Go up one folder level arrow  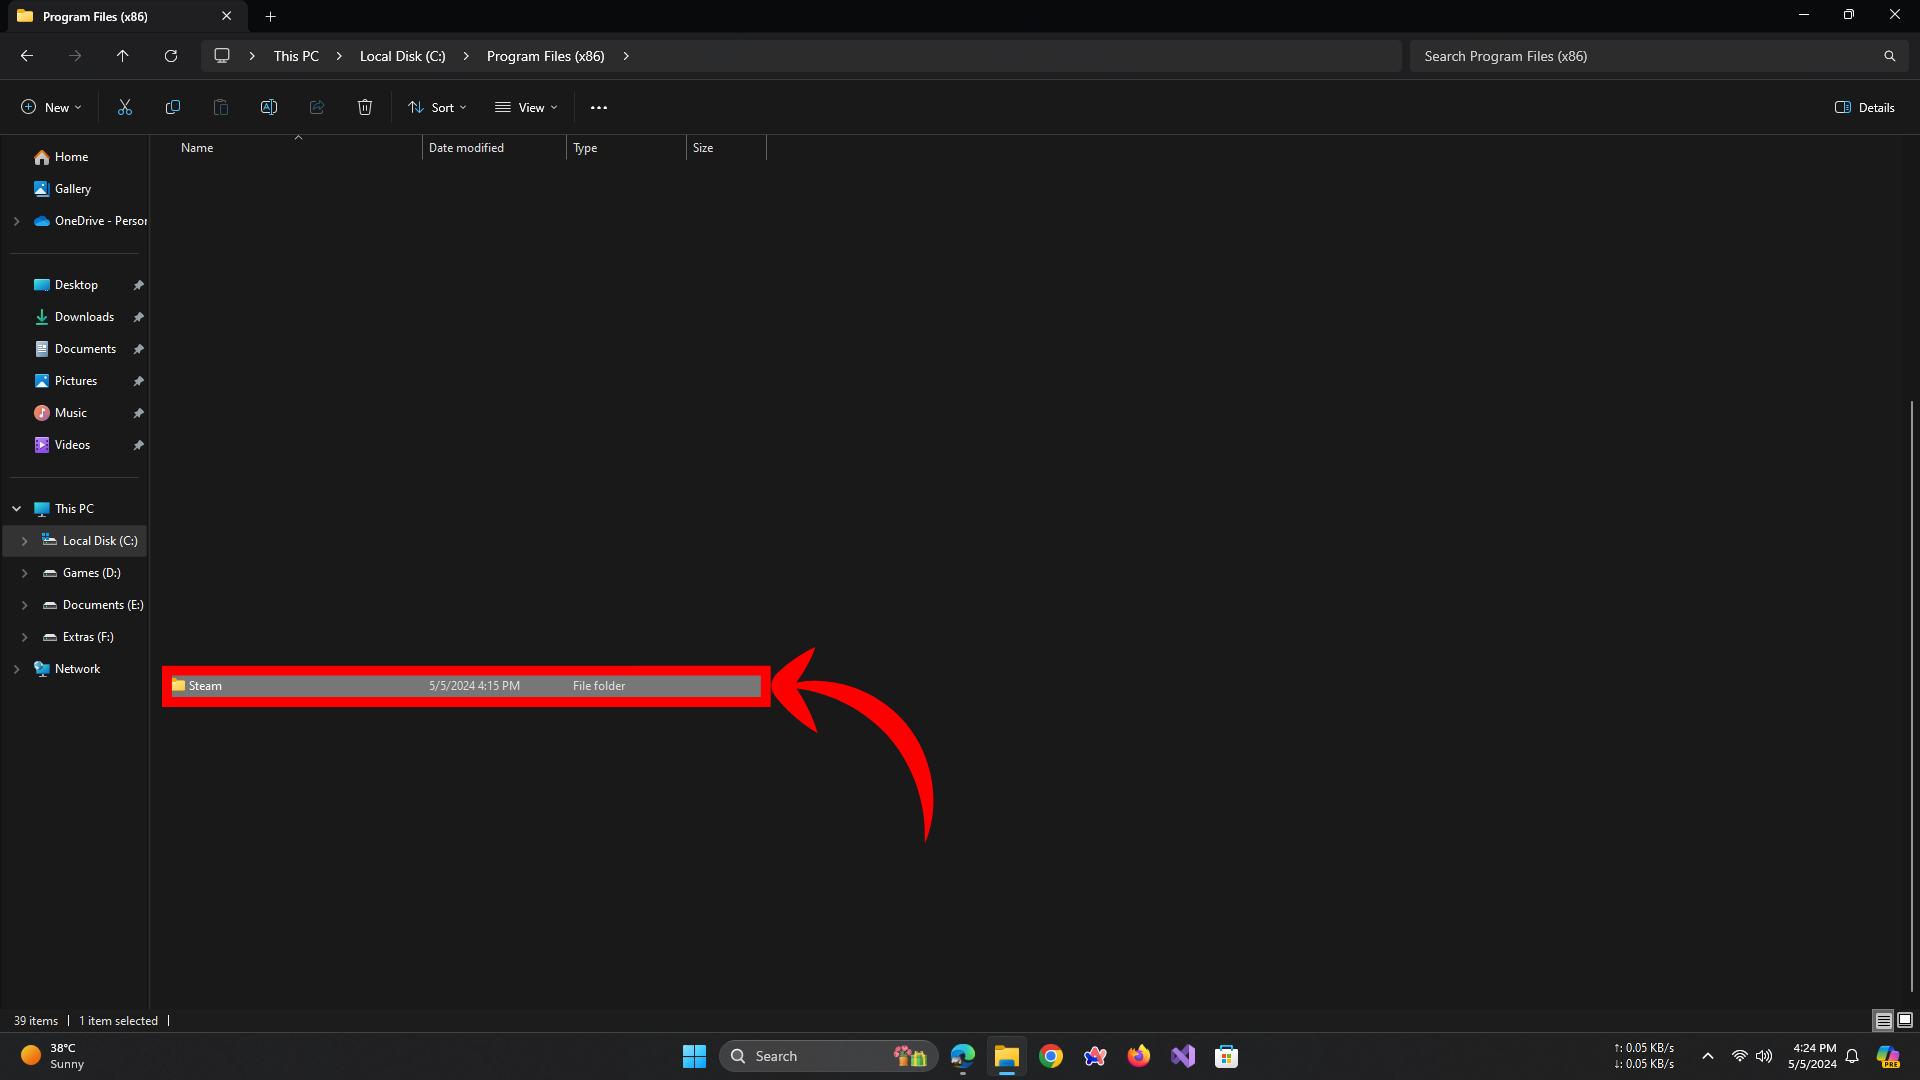123,56
